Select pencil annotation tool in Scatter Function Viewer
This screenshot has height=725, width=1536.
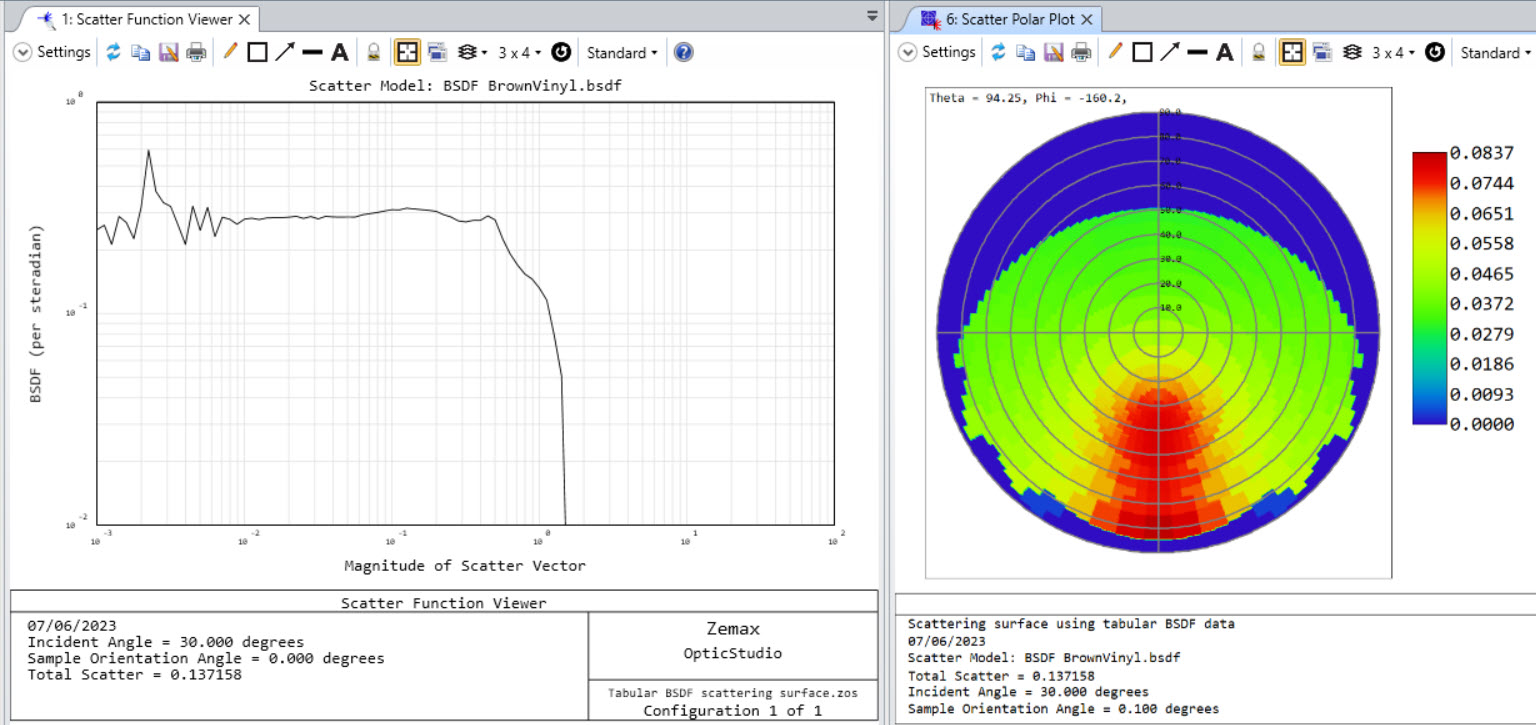coord(230,52)
